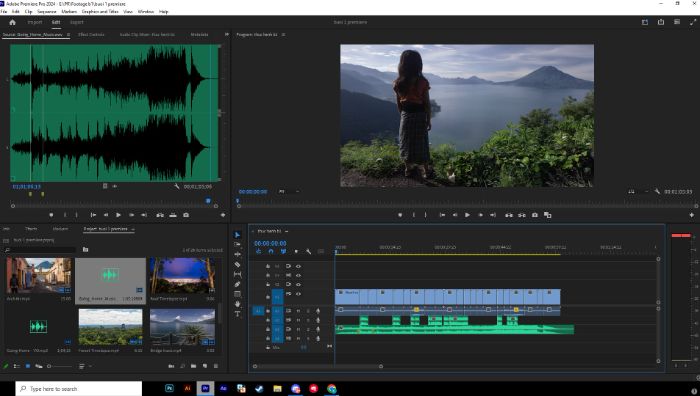Screen dimensions: 700x396
Task: Open Source tab panel menu
Action: pyautogui.click(x=68, y=34)
